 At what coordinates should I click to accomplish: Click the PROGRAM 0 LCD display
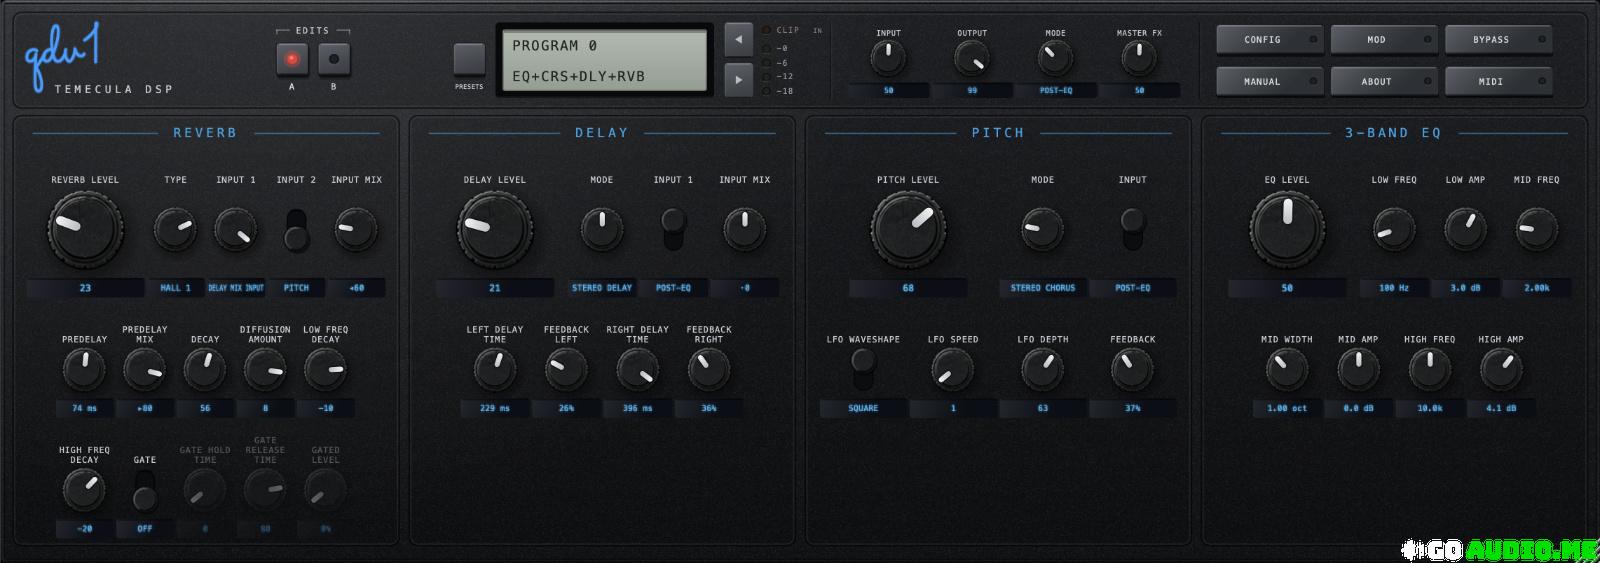click(606, 60)
